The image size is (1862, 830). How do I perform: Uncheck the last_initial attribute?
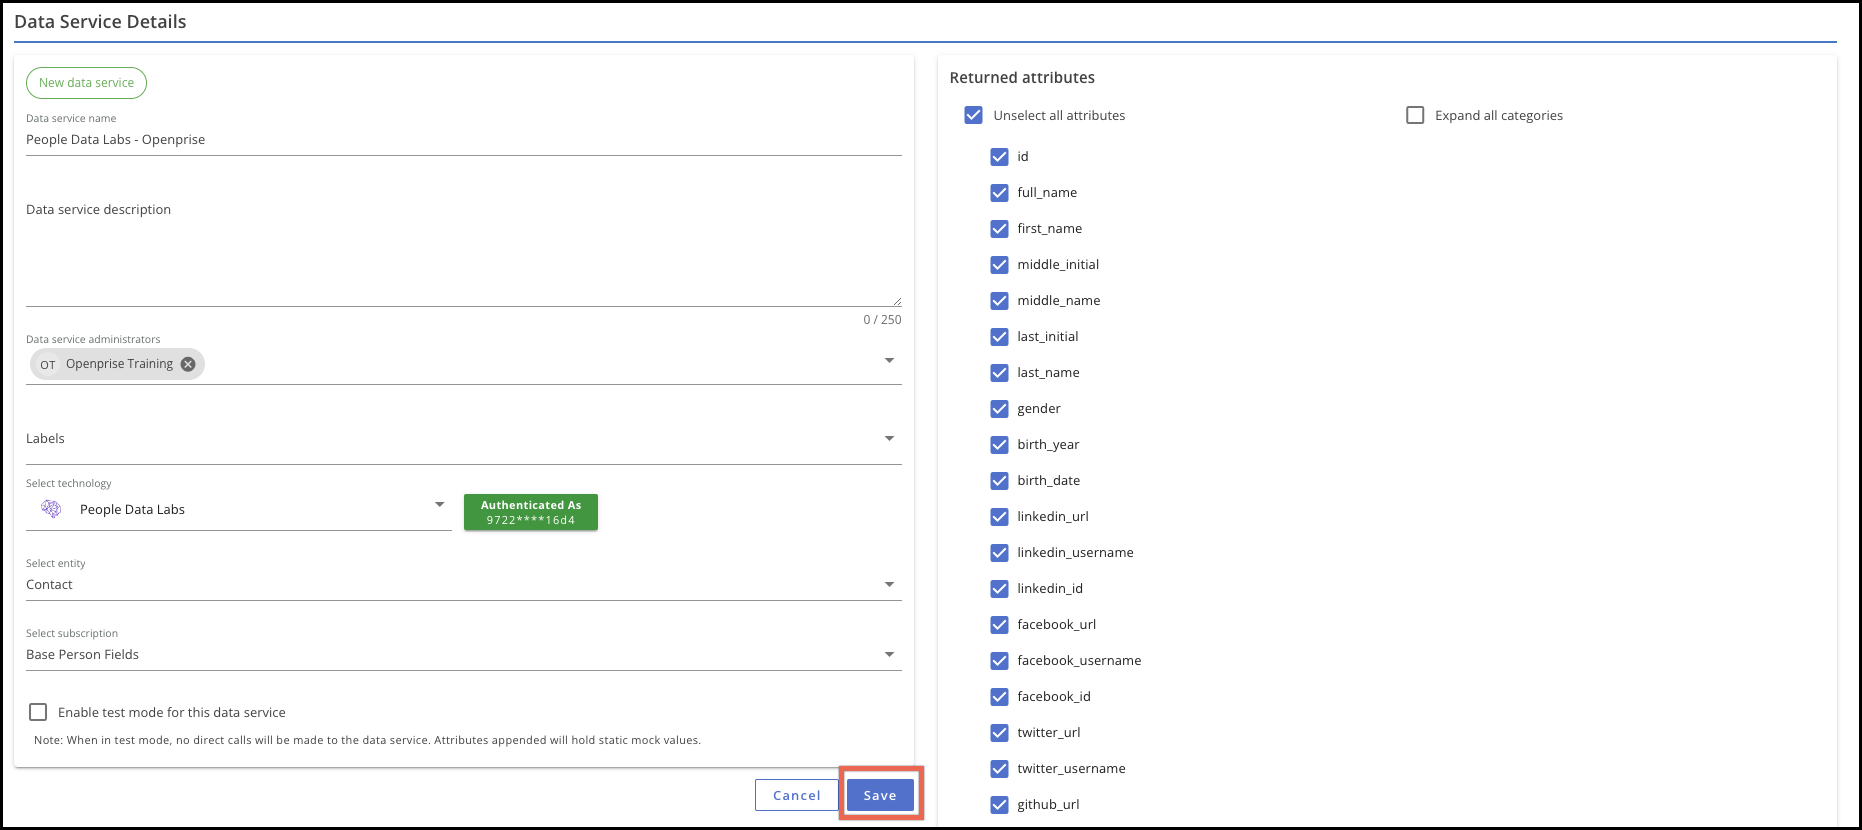click(999, 337)
